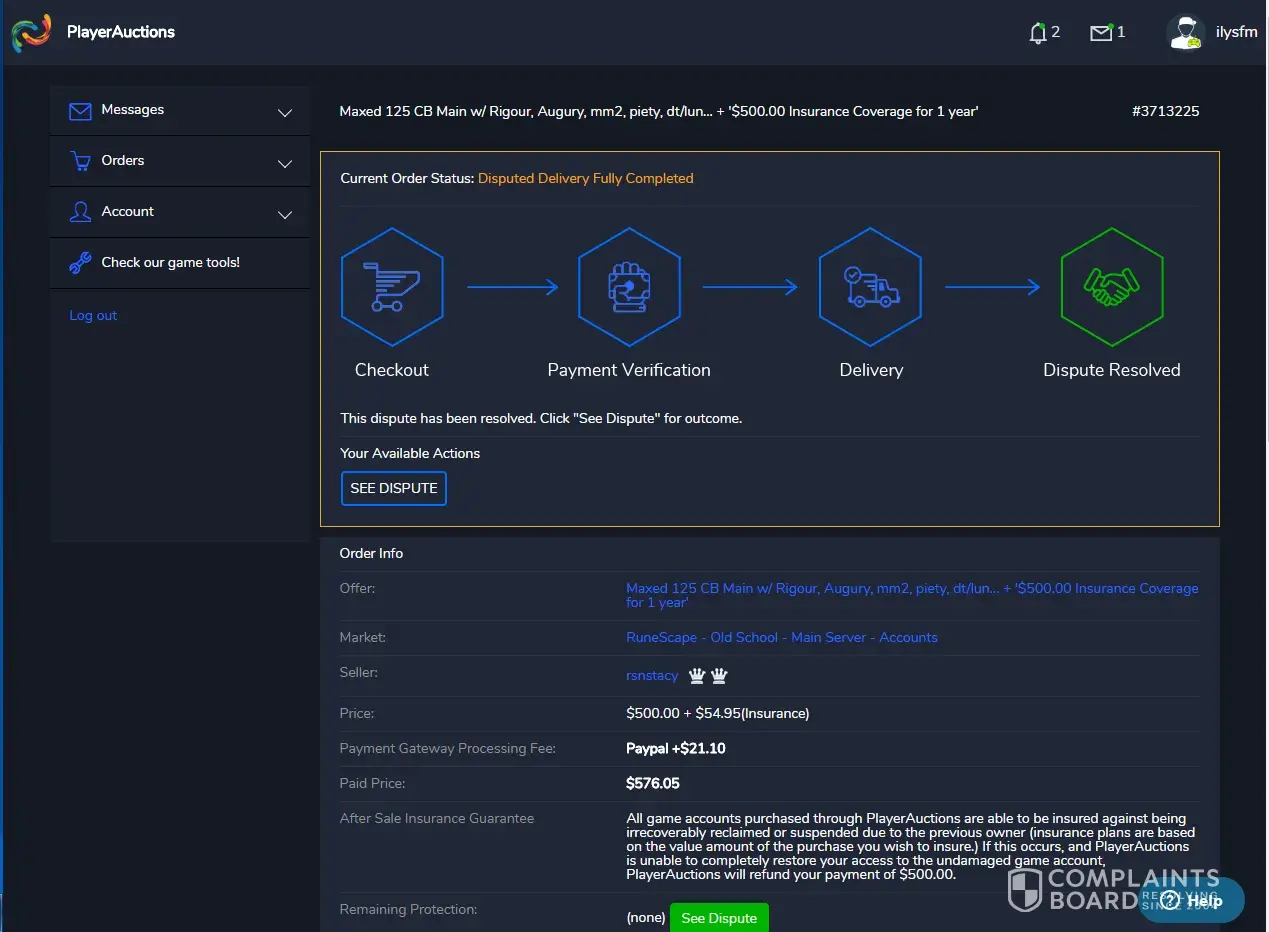The image size is (1269, 932).
Task: Click the Checkout cart hexagon icon
Action: click(x=392, y=286)
